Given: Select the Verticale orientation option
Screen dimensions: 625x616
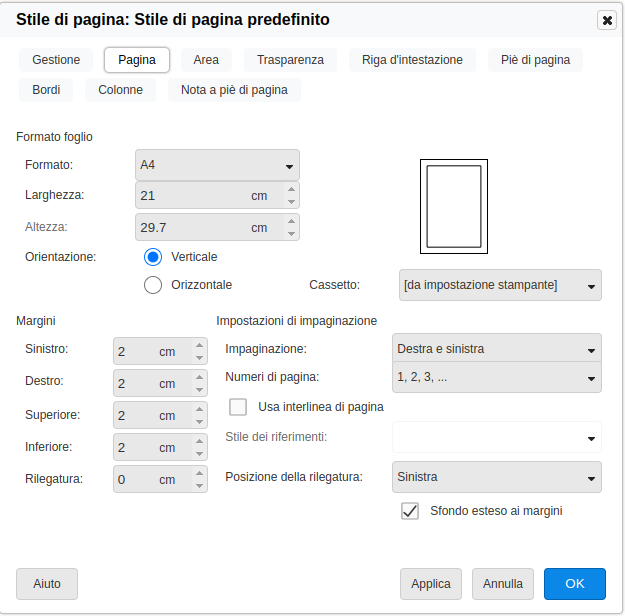Looking at the screenshot, I should point(153,257).
